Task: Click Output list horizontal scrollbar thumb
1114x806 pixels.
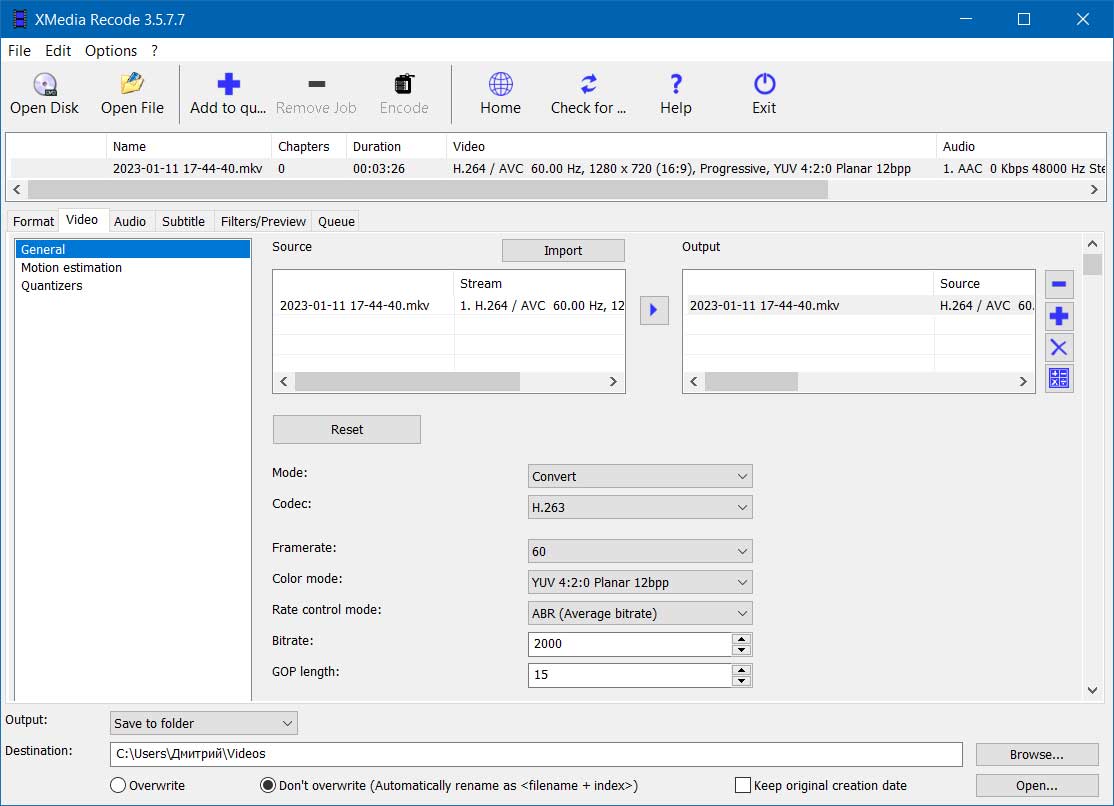Action: pyautogui.click(x=751, y=382)
